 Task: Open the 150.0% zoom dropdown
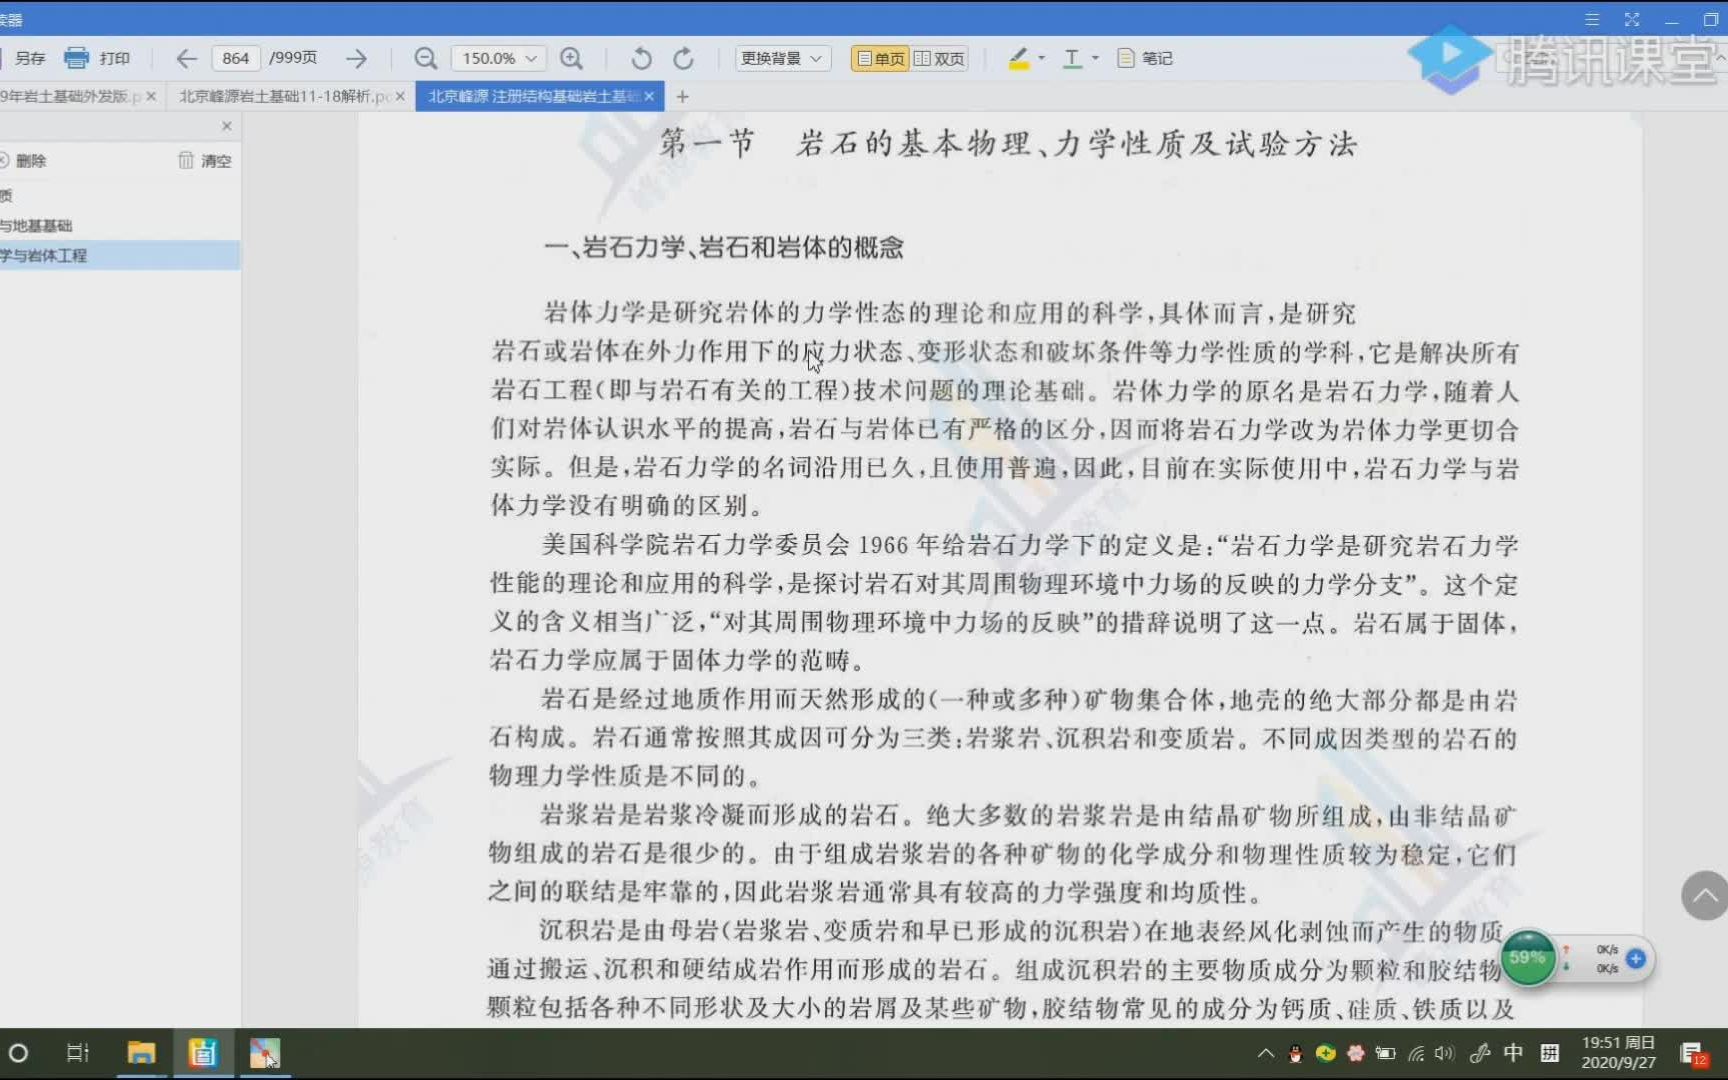tap(498, 58)
